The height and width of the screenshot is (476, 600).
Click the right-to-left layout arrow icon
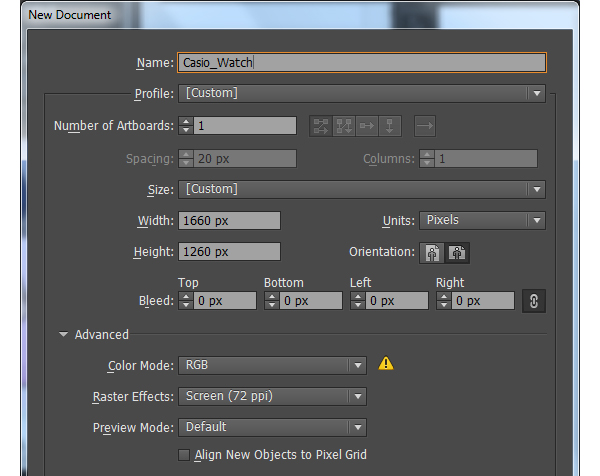pyautogui.click(x=425, y=126)
